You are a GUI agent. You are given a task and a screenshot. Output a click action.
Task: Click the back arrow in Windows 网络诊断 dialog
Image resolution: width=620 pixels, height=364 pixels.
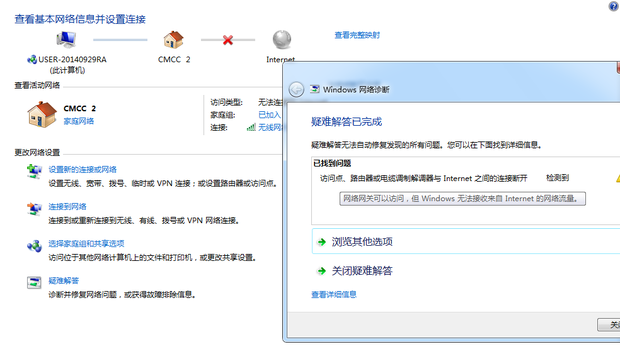click(x=296, y=89)
